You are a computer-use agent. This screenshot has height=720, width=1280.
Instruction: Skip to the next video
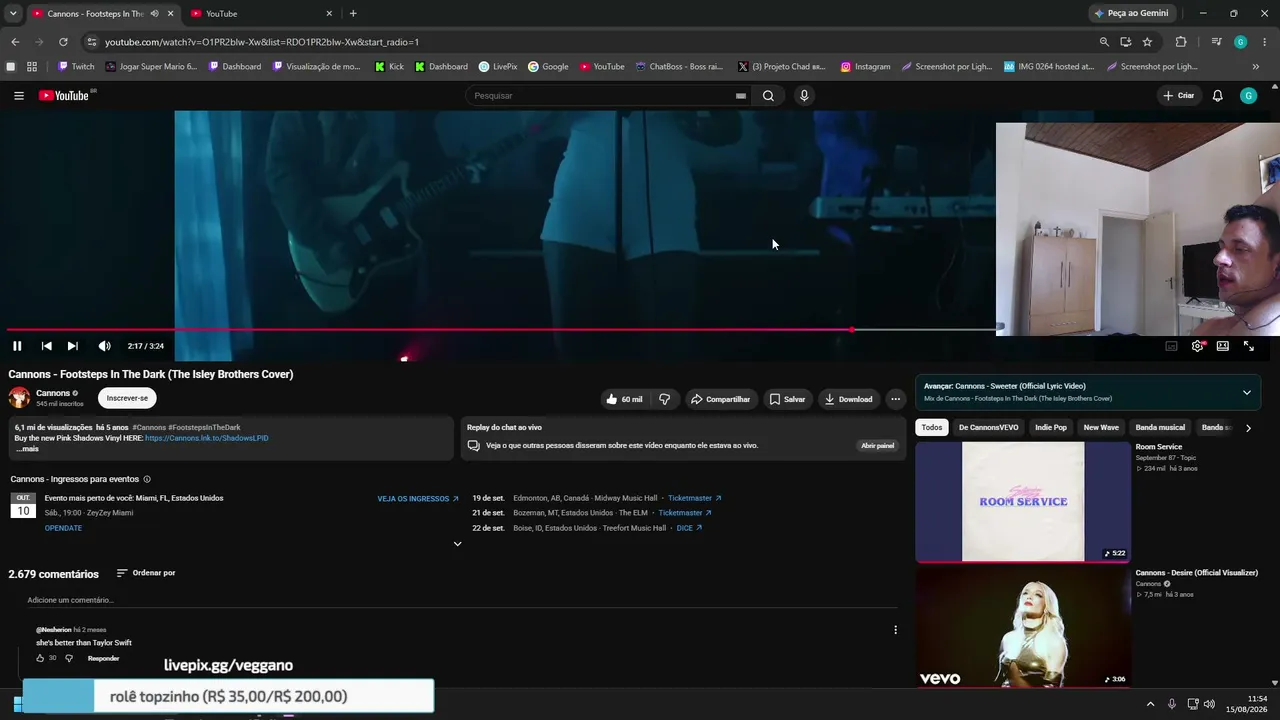tap(72, 346)
